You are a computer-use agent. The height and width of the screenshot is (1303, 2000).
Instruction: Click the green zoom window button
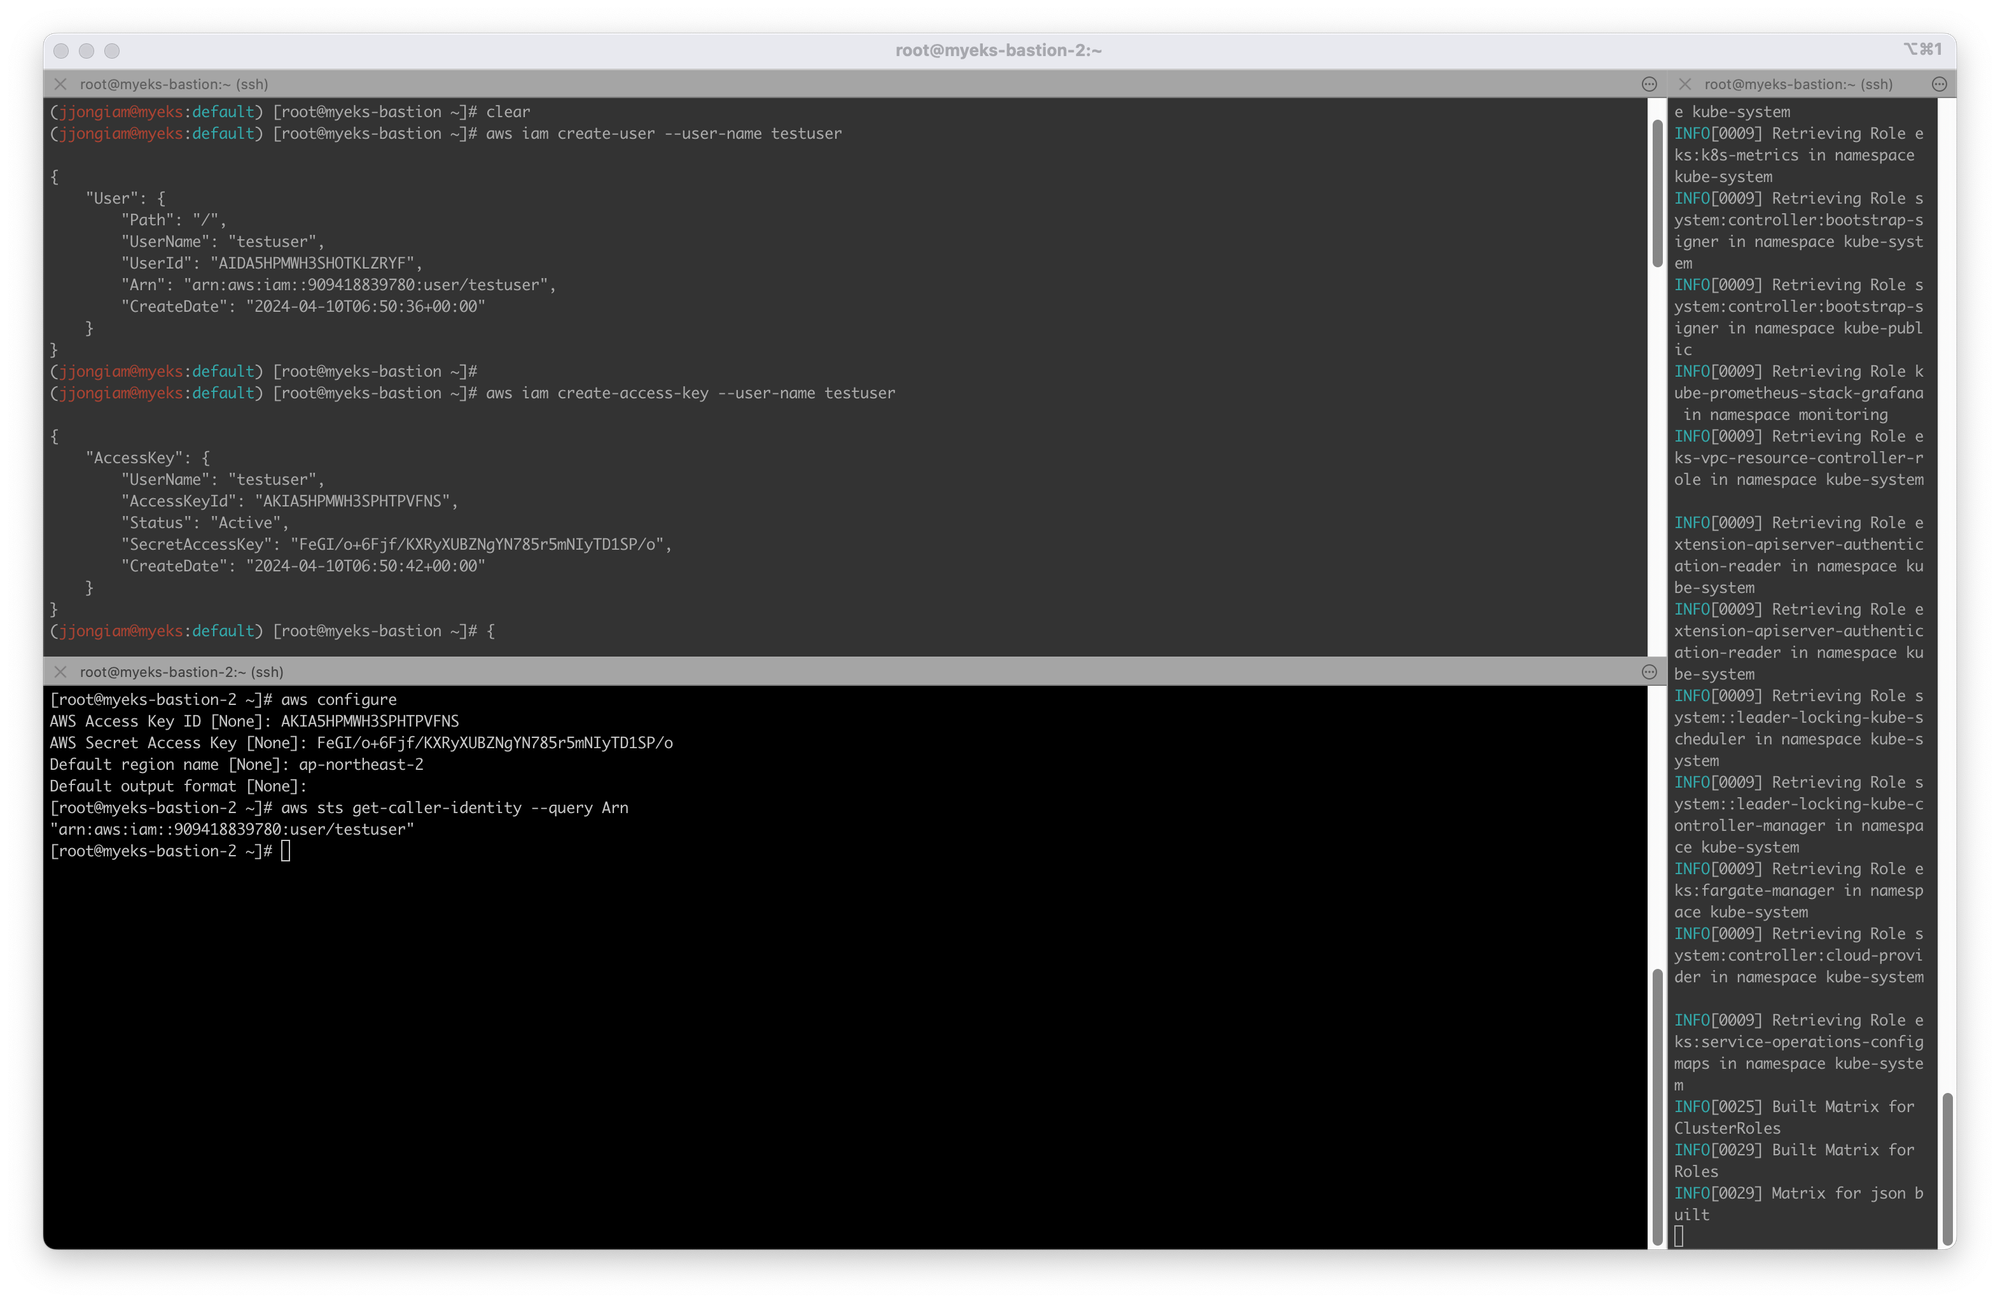[x=112, y=50]
